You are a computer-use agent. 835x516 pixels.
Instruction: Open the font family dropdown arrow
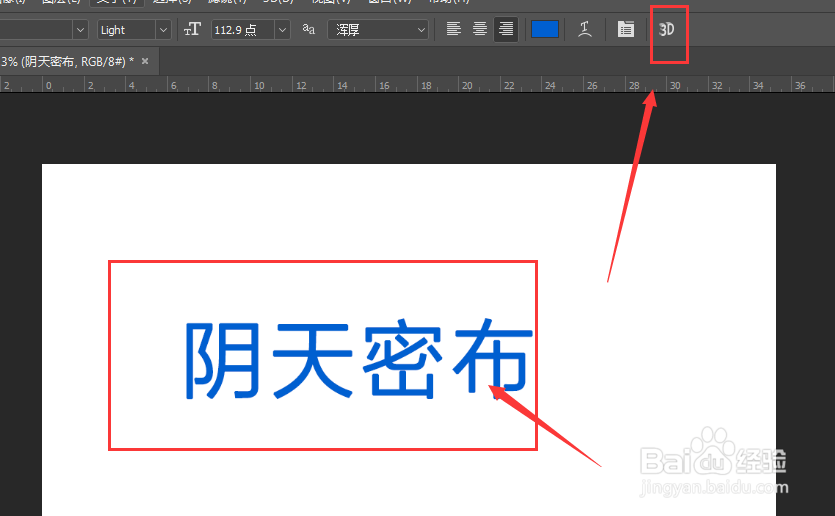80,30
